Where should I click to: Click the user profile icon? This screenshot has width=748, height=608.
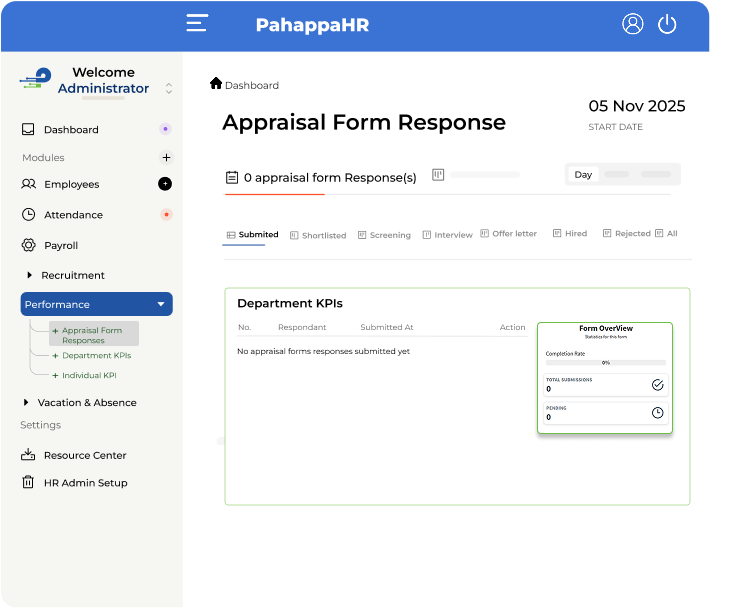(632, 24)
